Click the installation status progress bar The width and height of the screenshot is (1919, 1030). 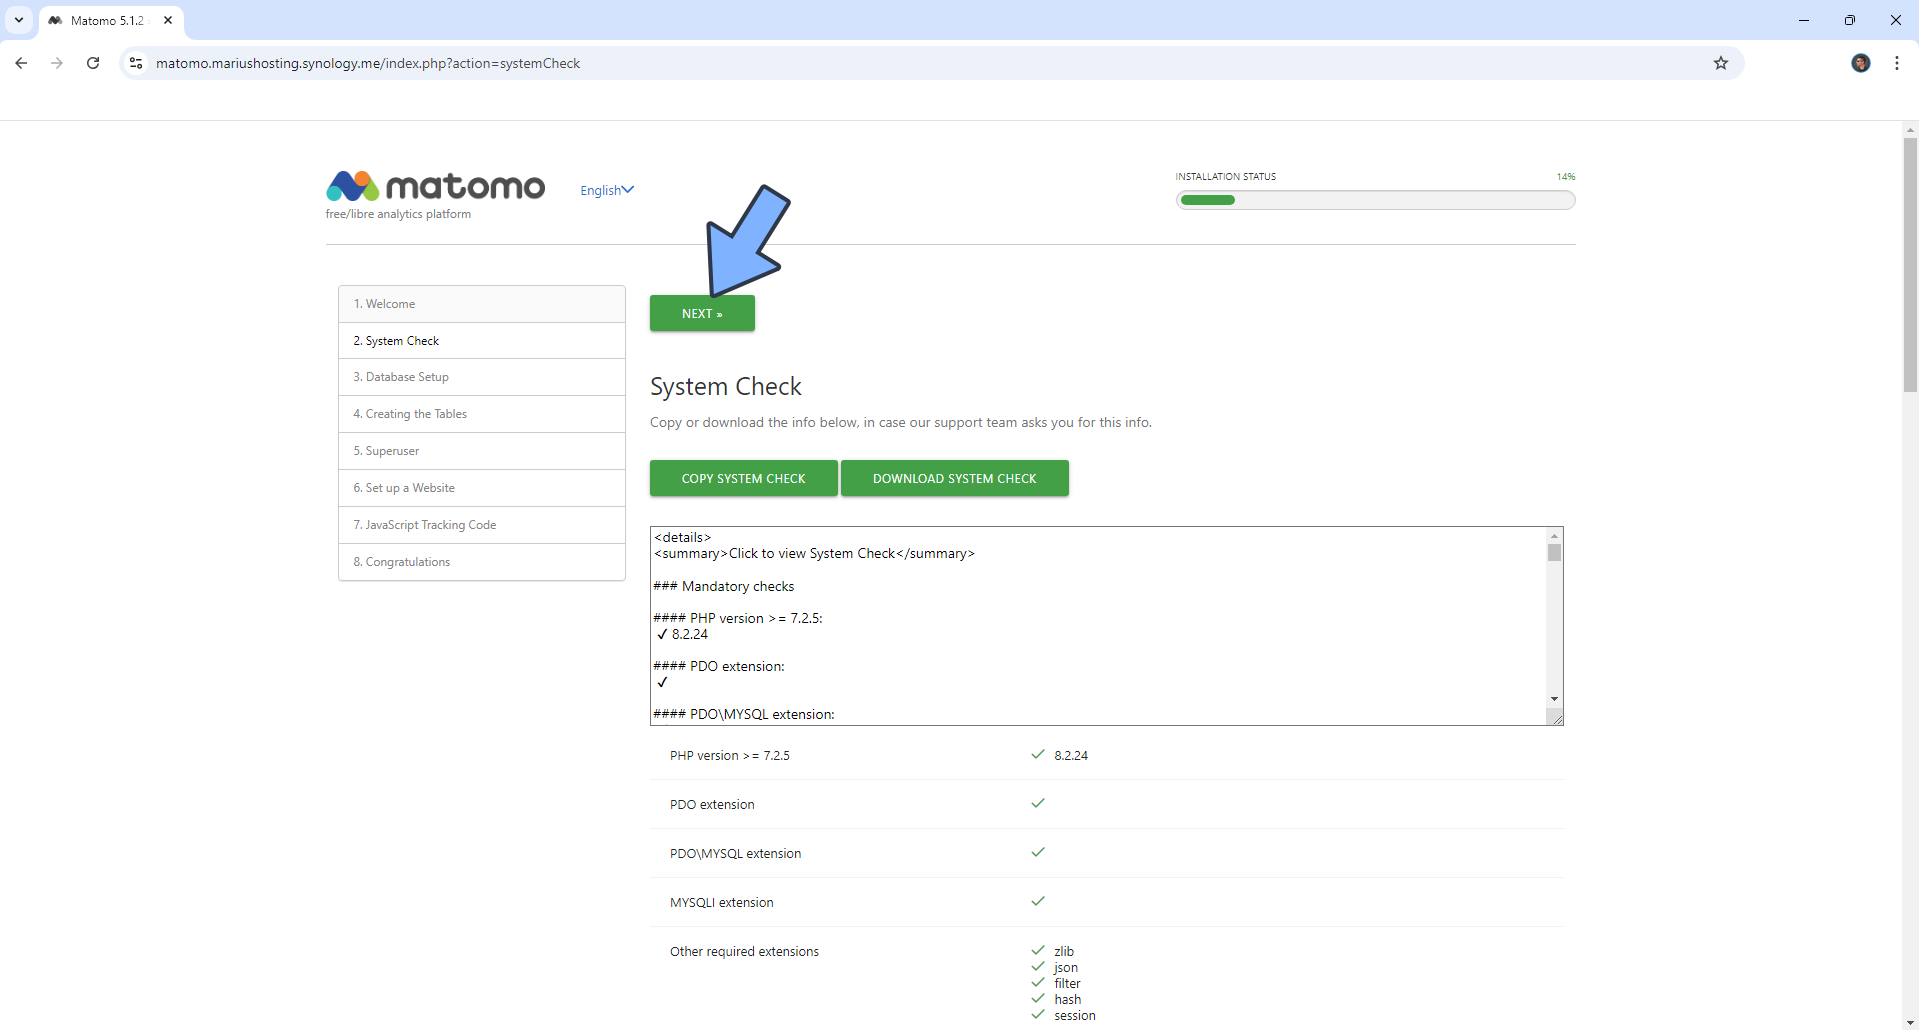coord(1375,200)
